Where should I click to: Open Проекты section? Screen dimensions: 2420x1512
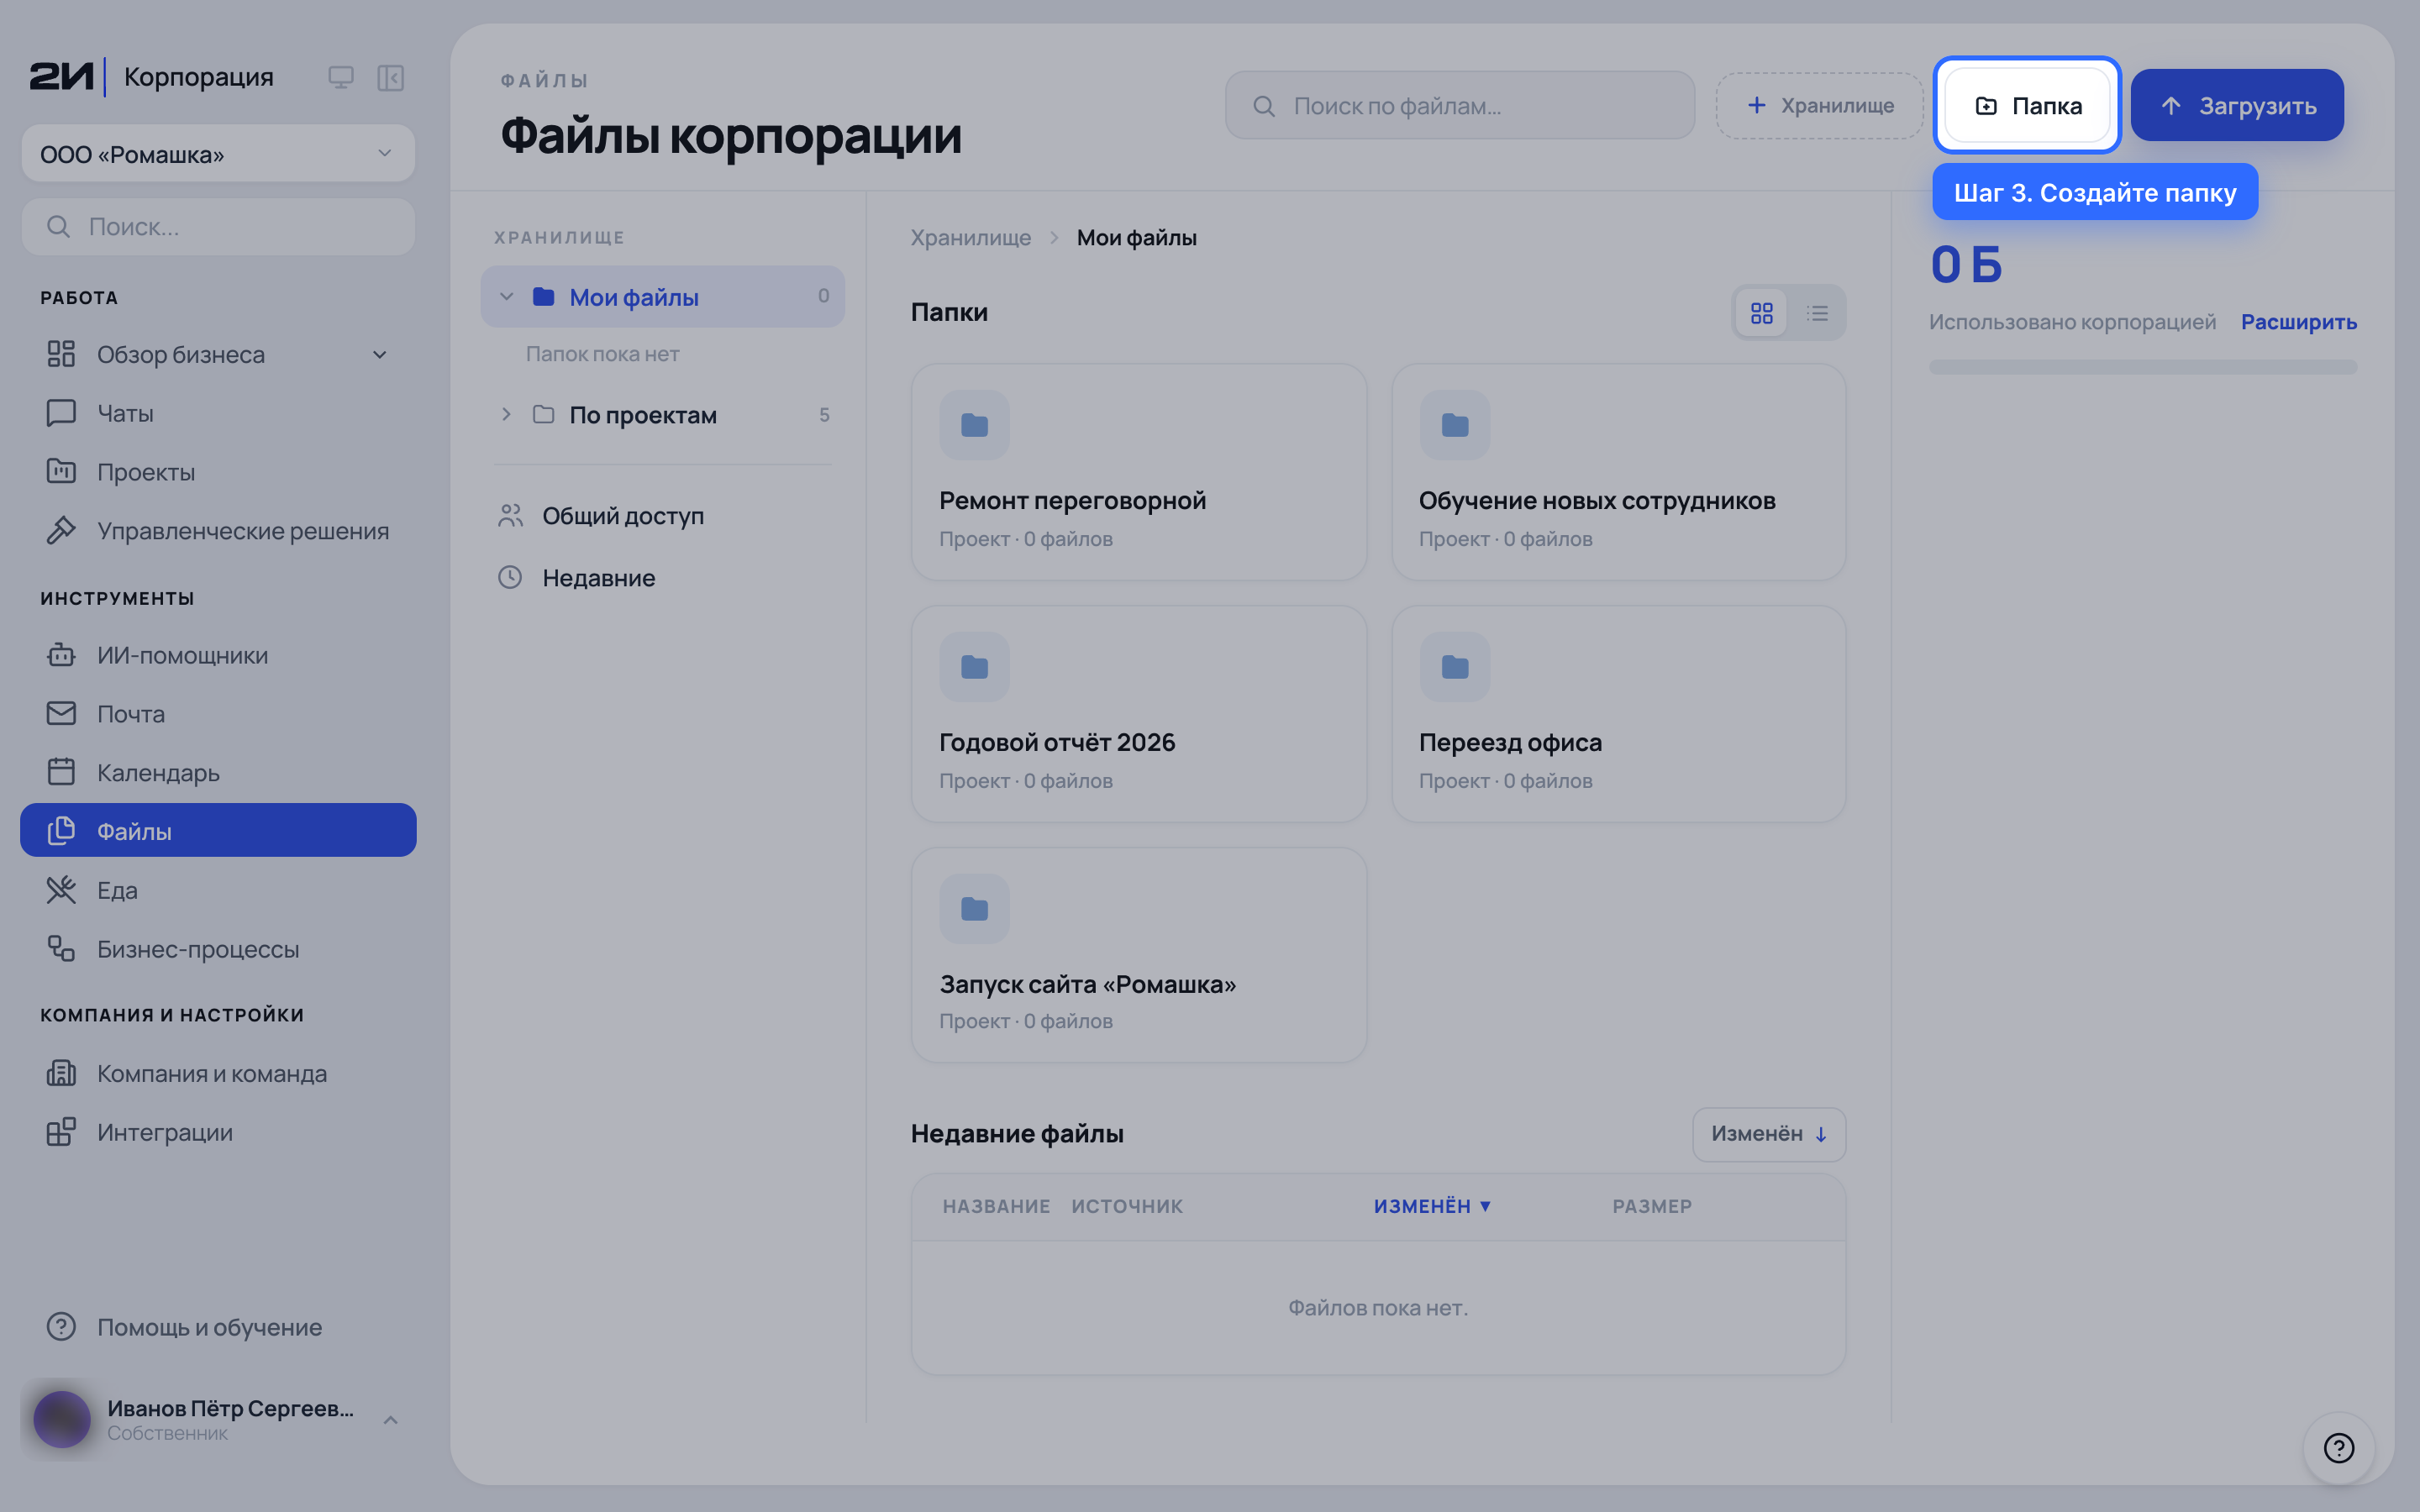pos(218,472)
